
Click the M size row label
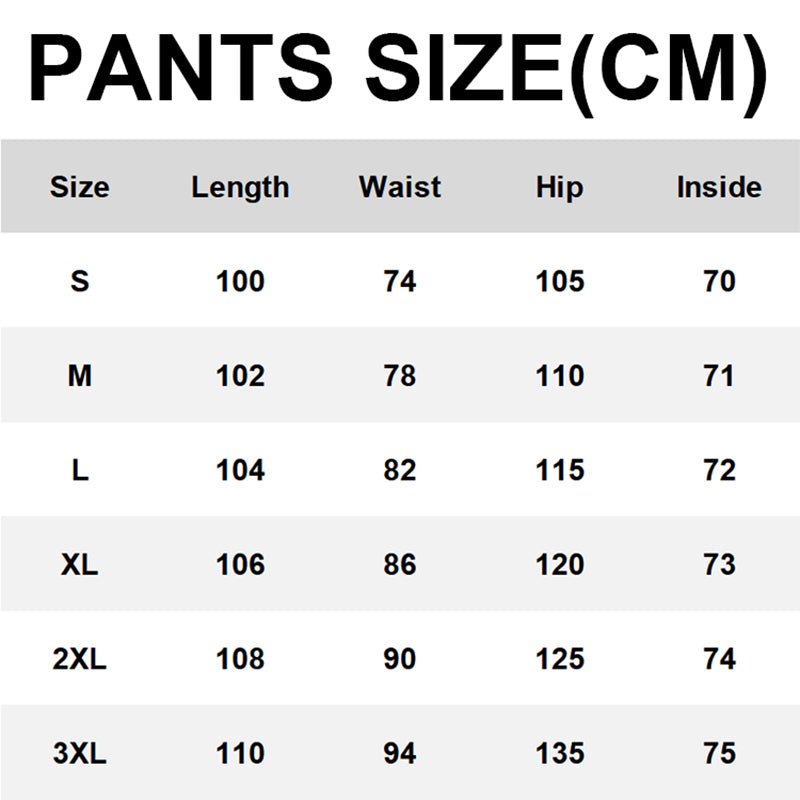pos(80,376)
